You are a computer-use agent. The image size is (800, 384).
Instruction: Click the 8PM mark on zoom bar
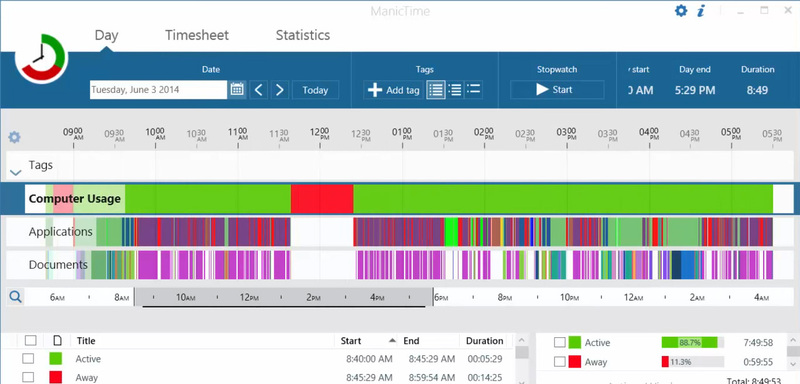pos(505,297)
